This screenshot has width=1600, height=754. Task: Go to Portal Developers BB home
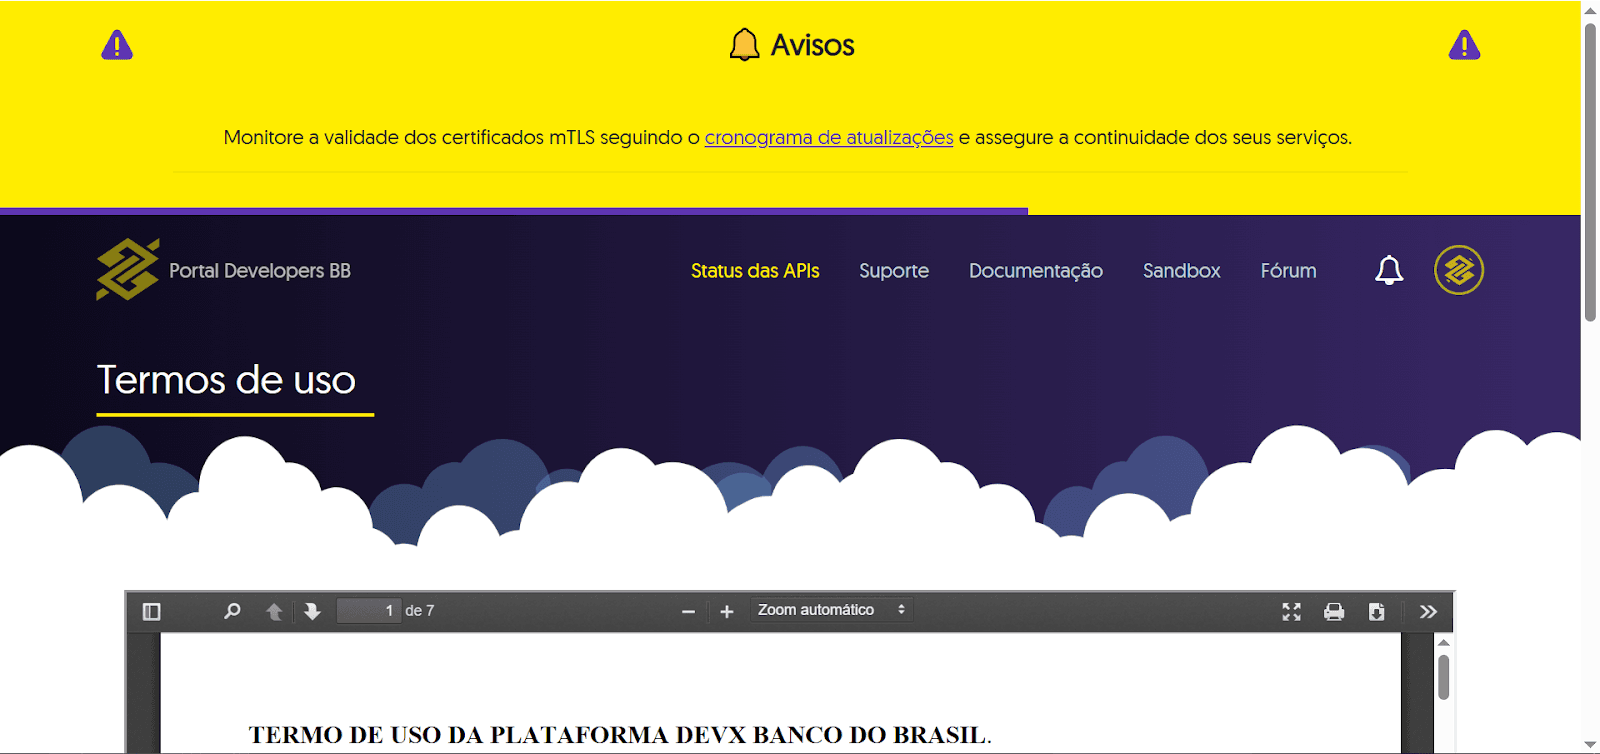tap(260, 271)
